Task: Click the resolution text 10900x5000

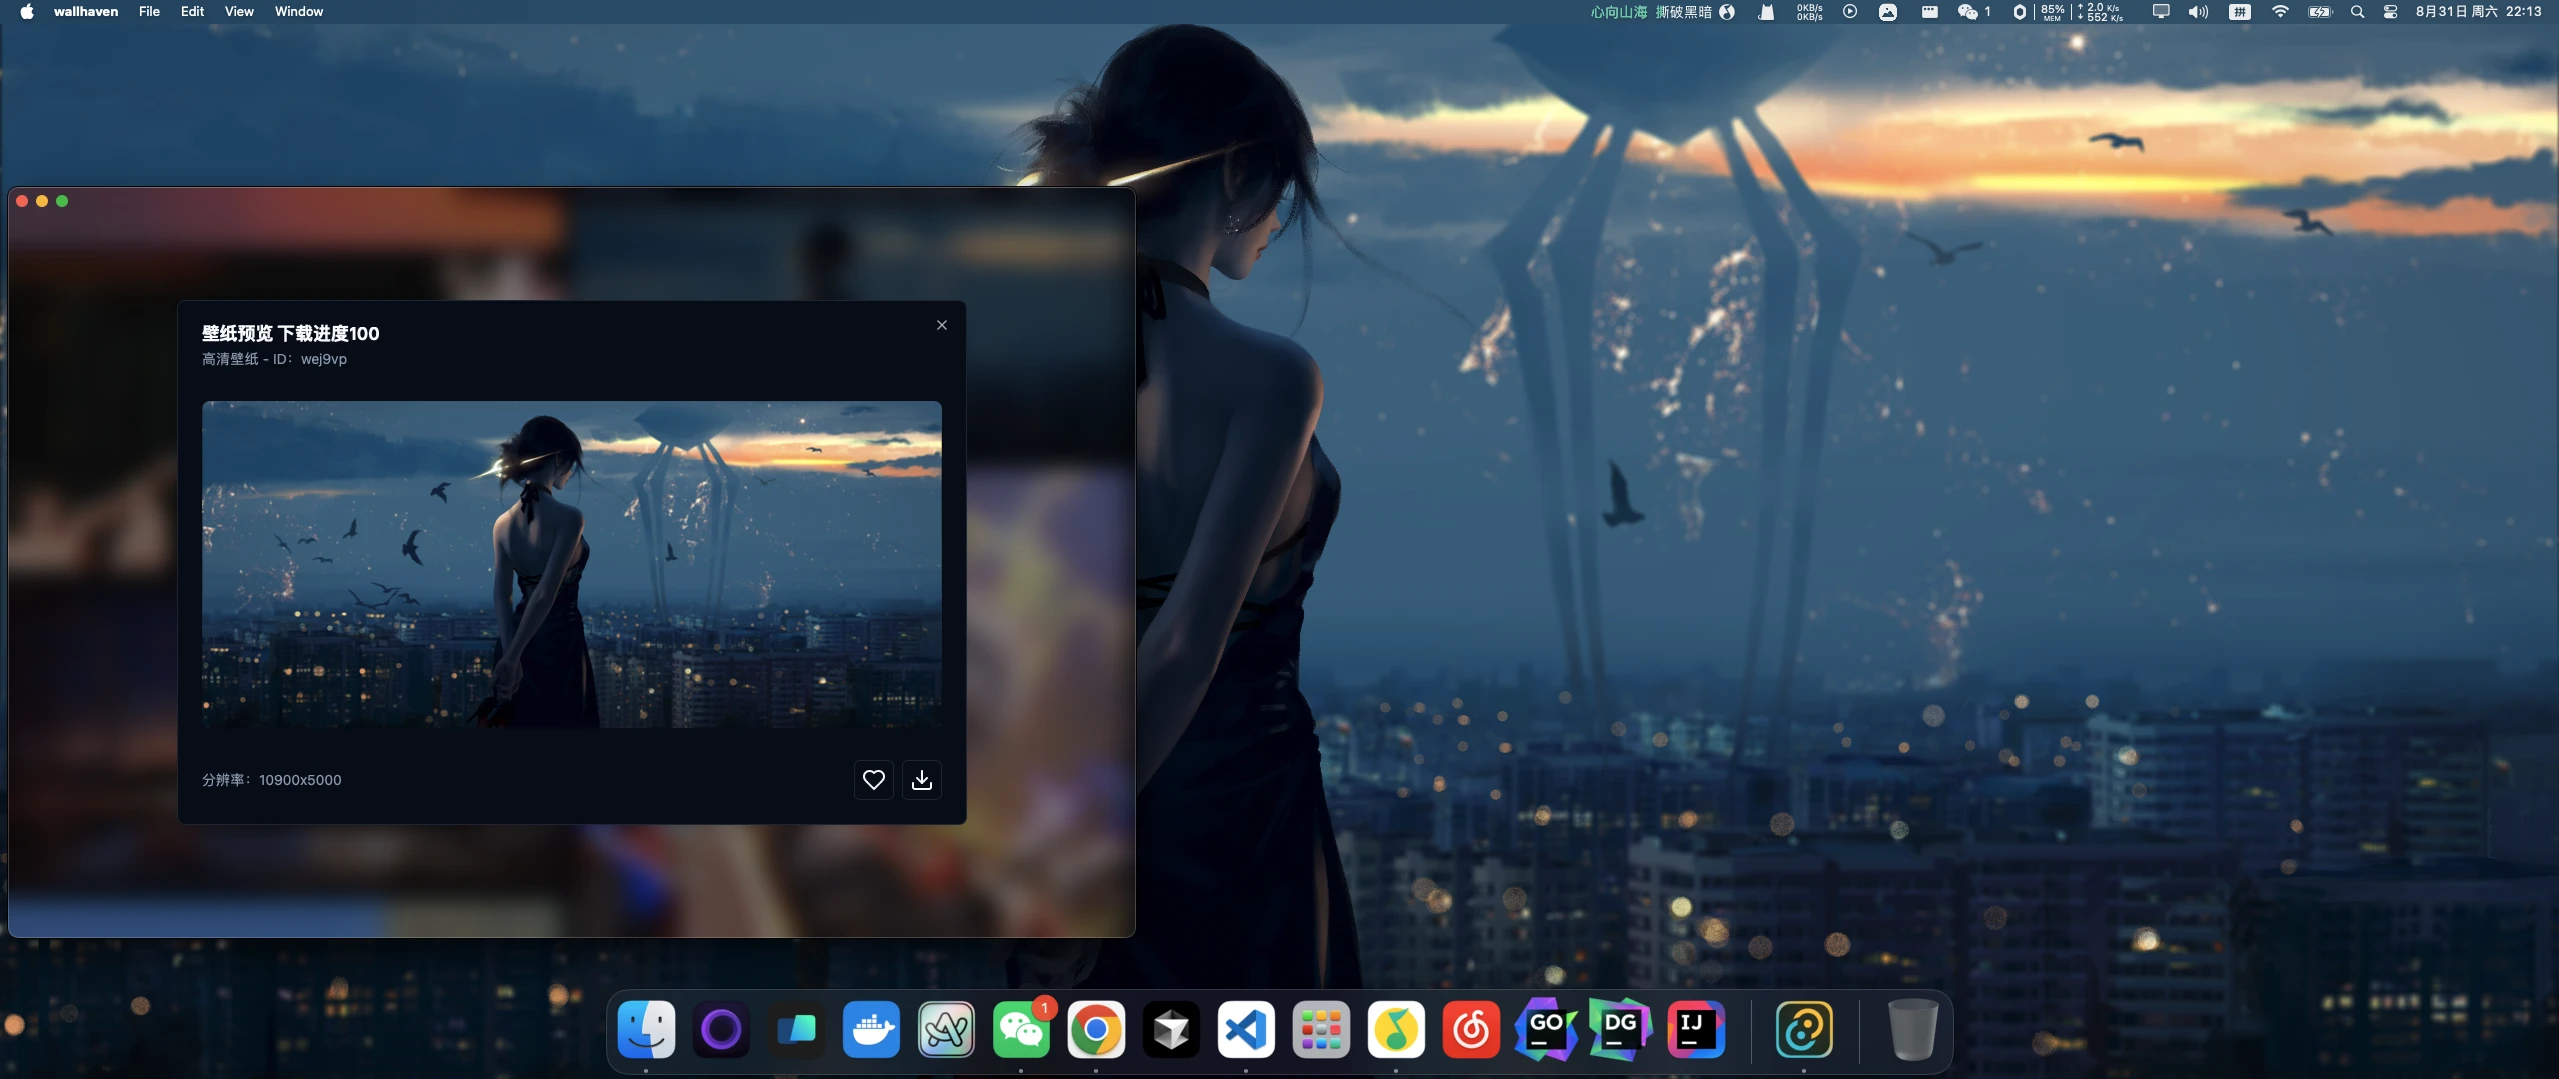Action: (300, 780)
